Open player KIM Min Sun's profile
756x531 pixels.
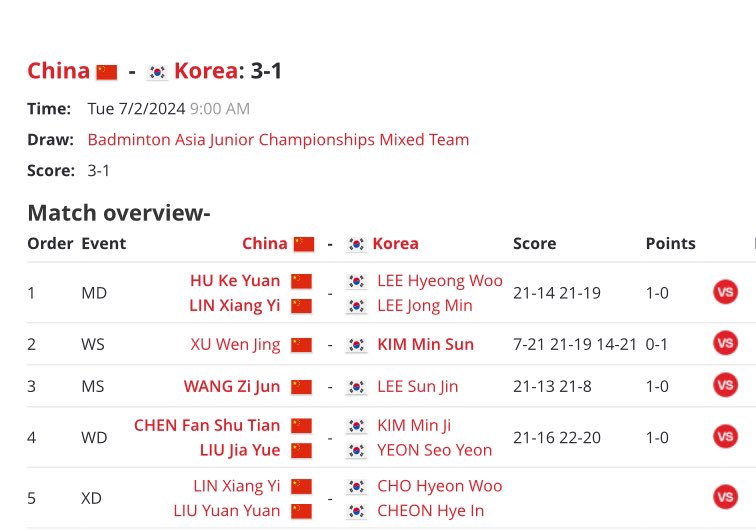[425, 344]
